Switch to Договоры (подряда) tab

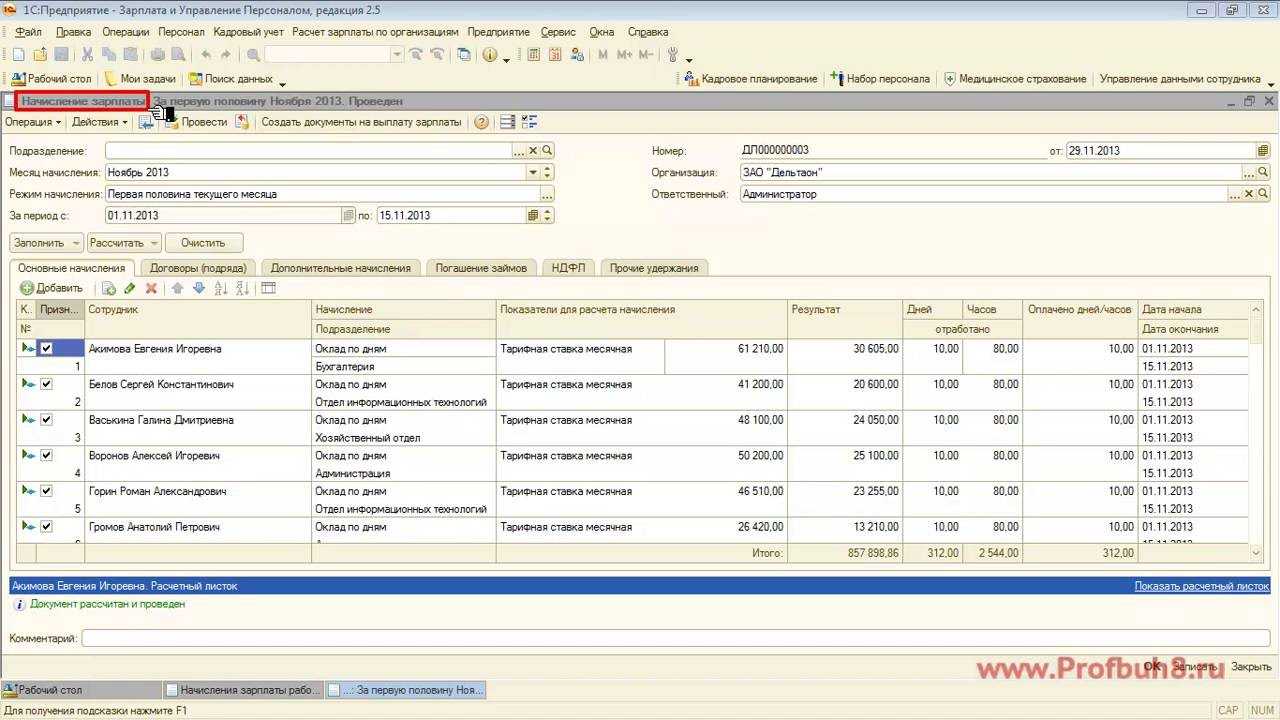point(197,268)
